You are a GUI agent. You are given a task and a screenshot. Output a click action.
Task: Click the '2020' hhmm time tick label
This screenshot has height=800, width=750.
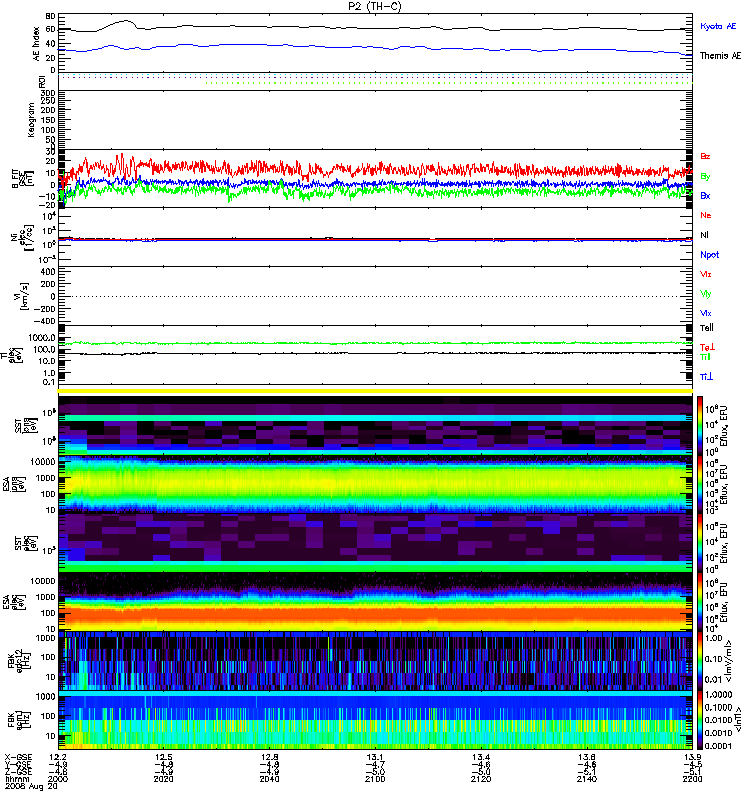(x=163, y=779)
